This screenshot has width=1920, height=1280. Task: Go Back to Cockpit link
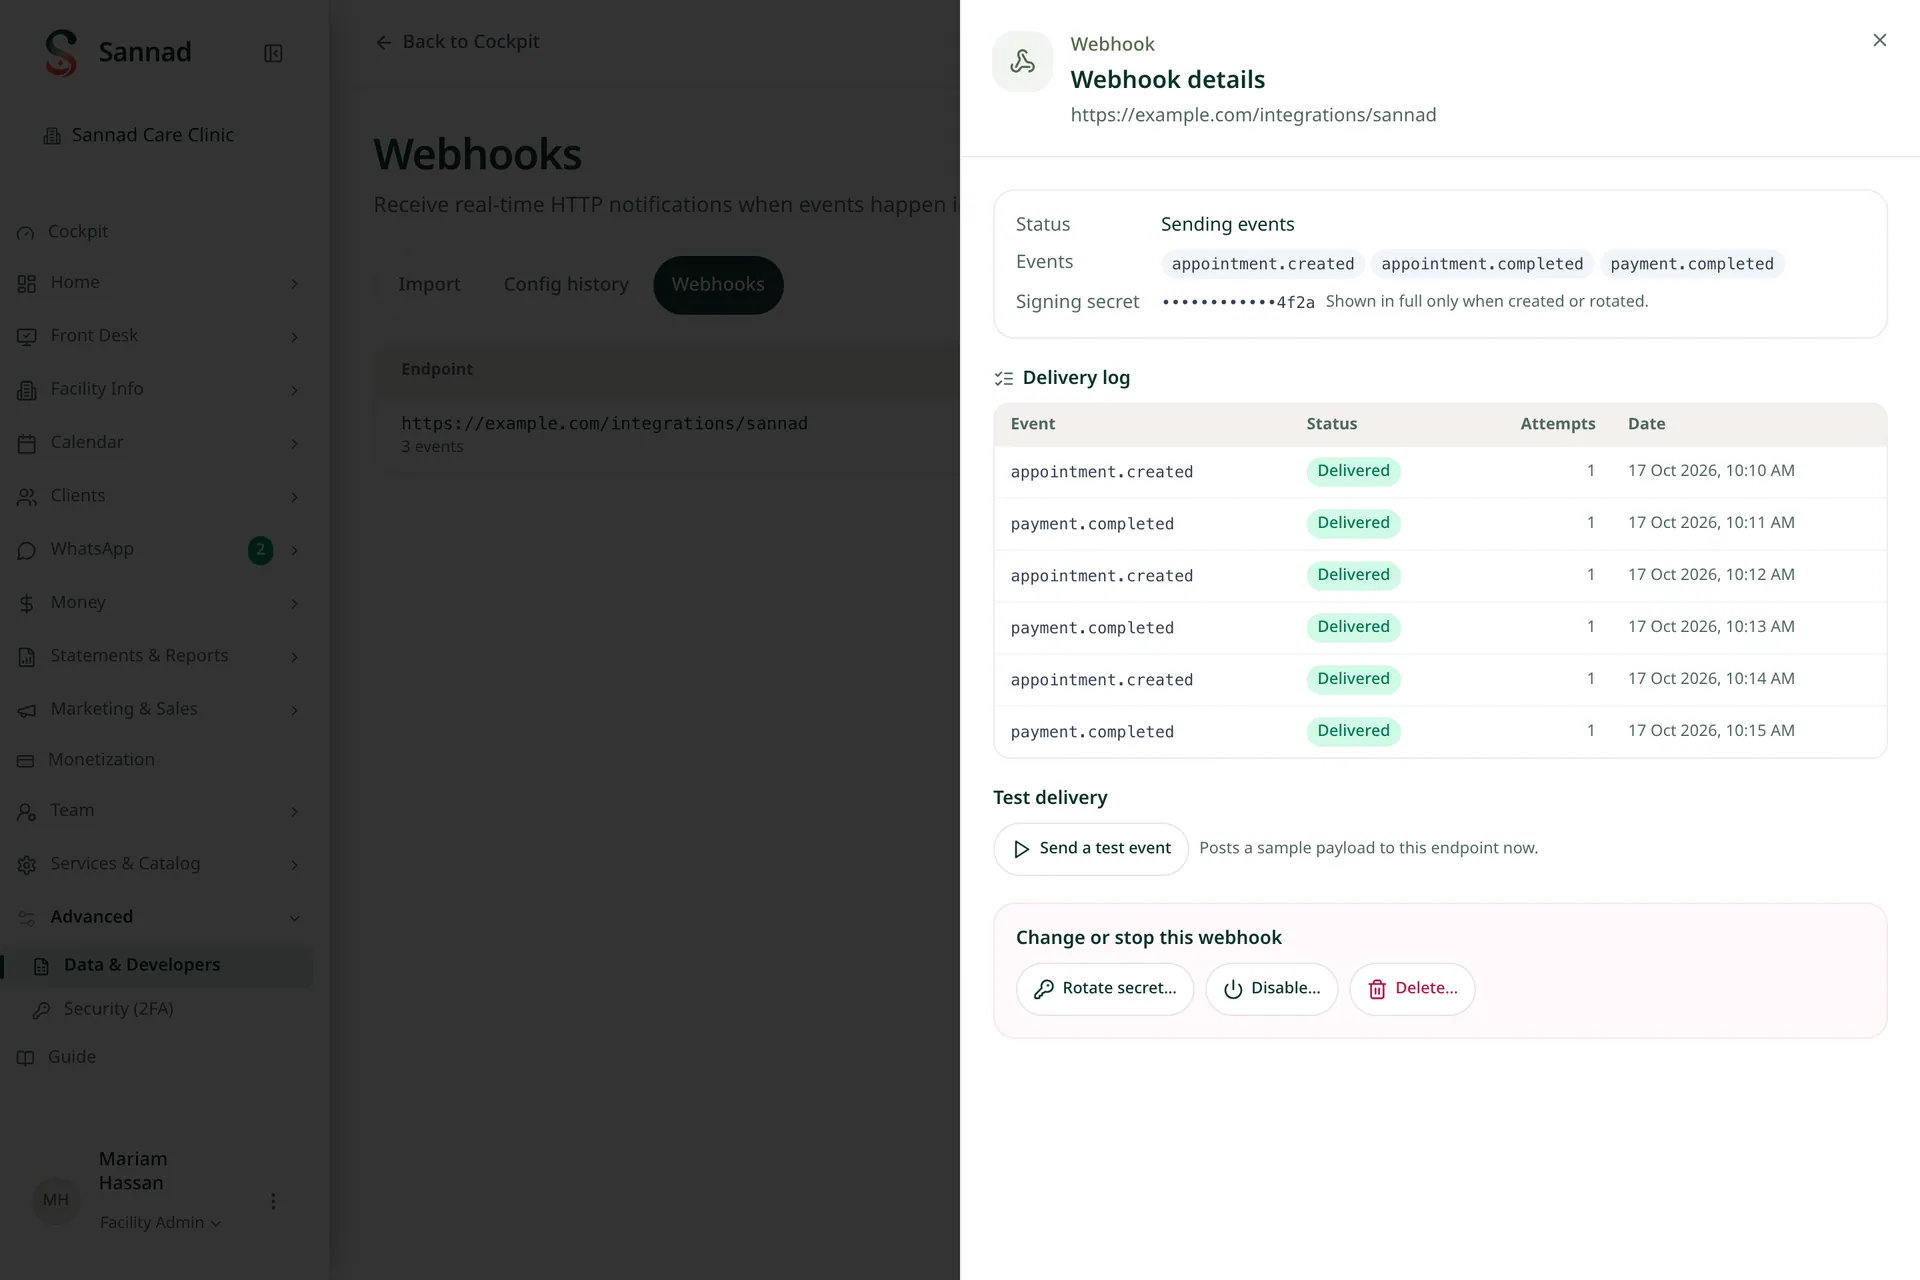tap(457, 42)
